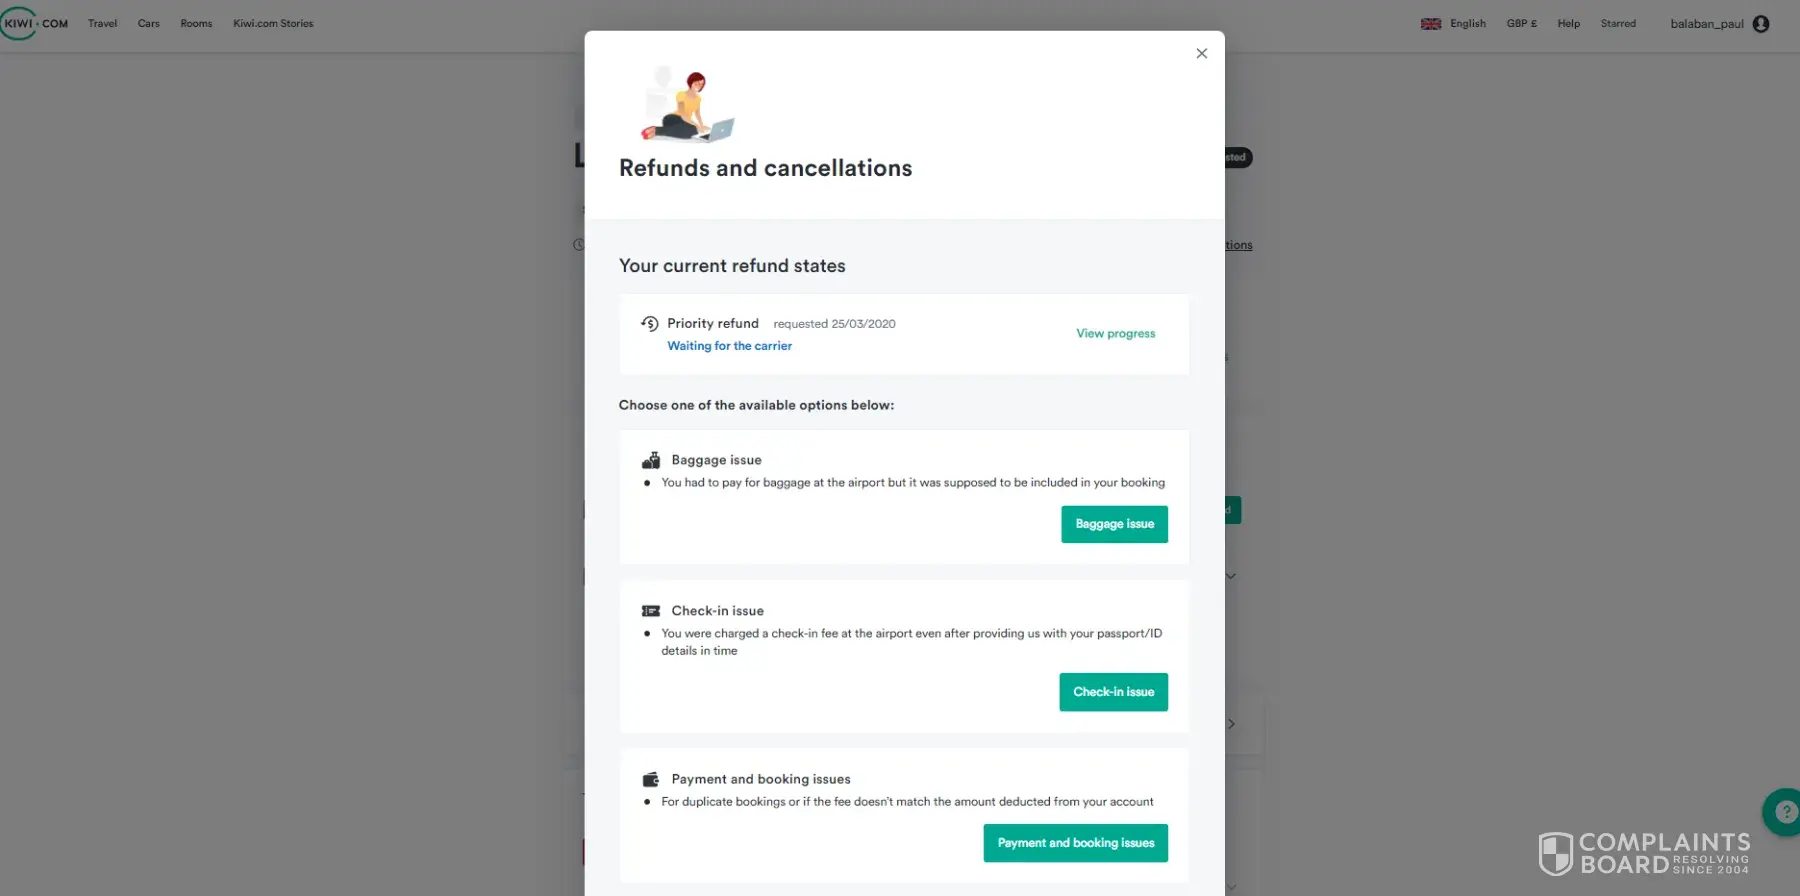Click the View progress link
This screenshot has width=1800, height=896.
pyautogui.click(x=1116, y=334)
